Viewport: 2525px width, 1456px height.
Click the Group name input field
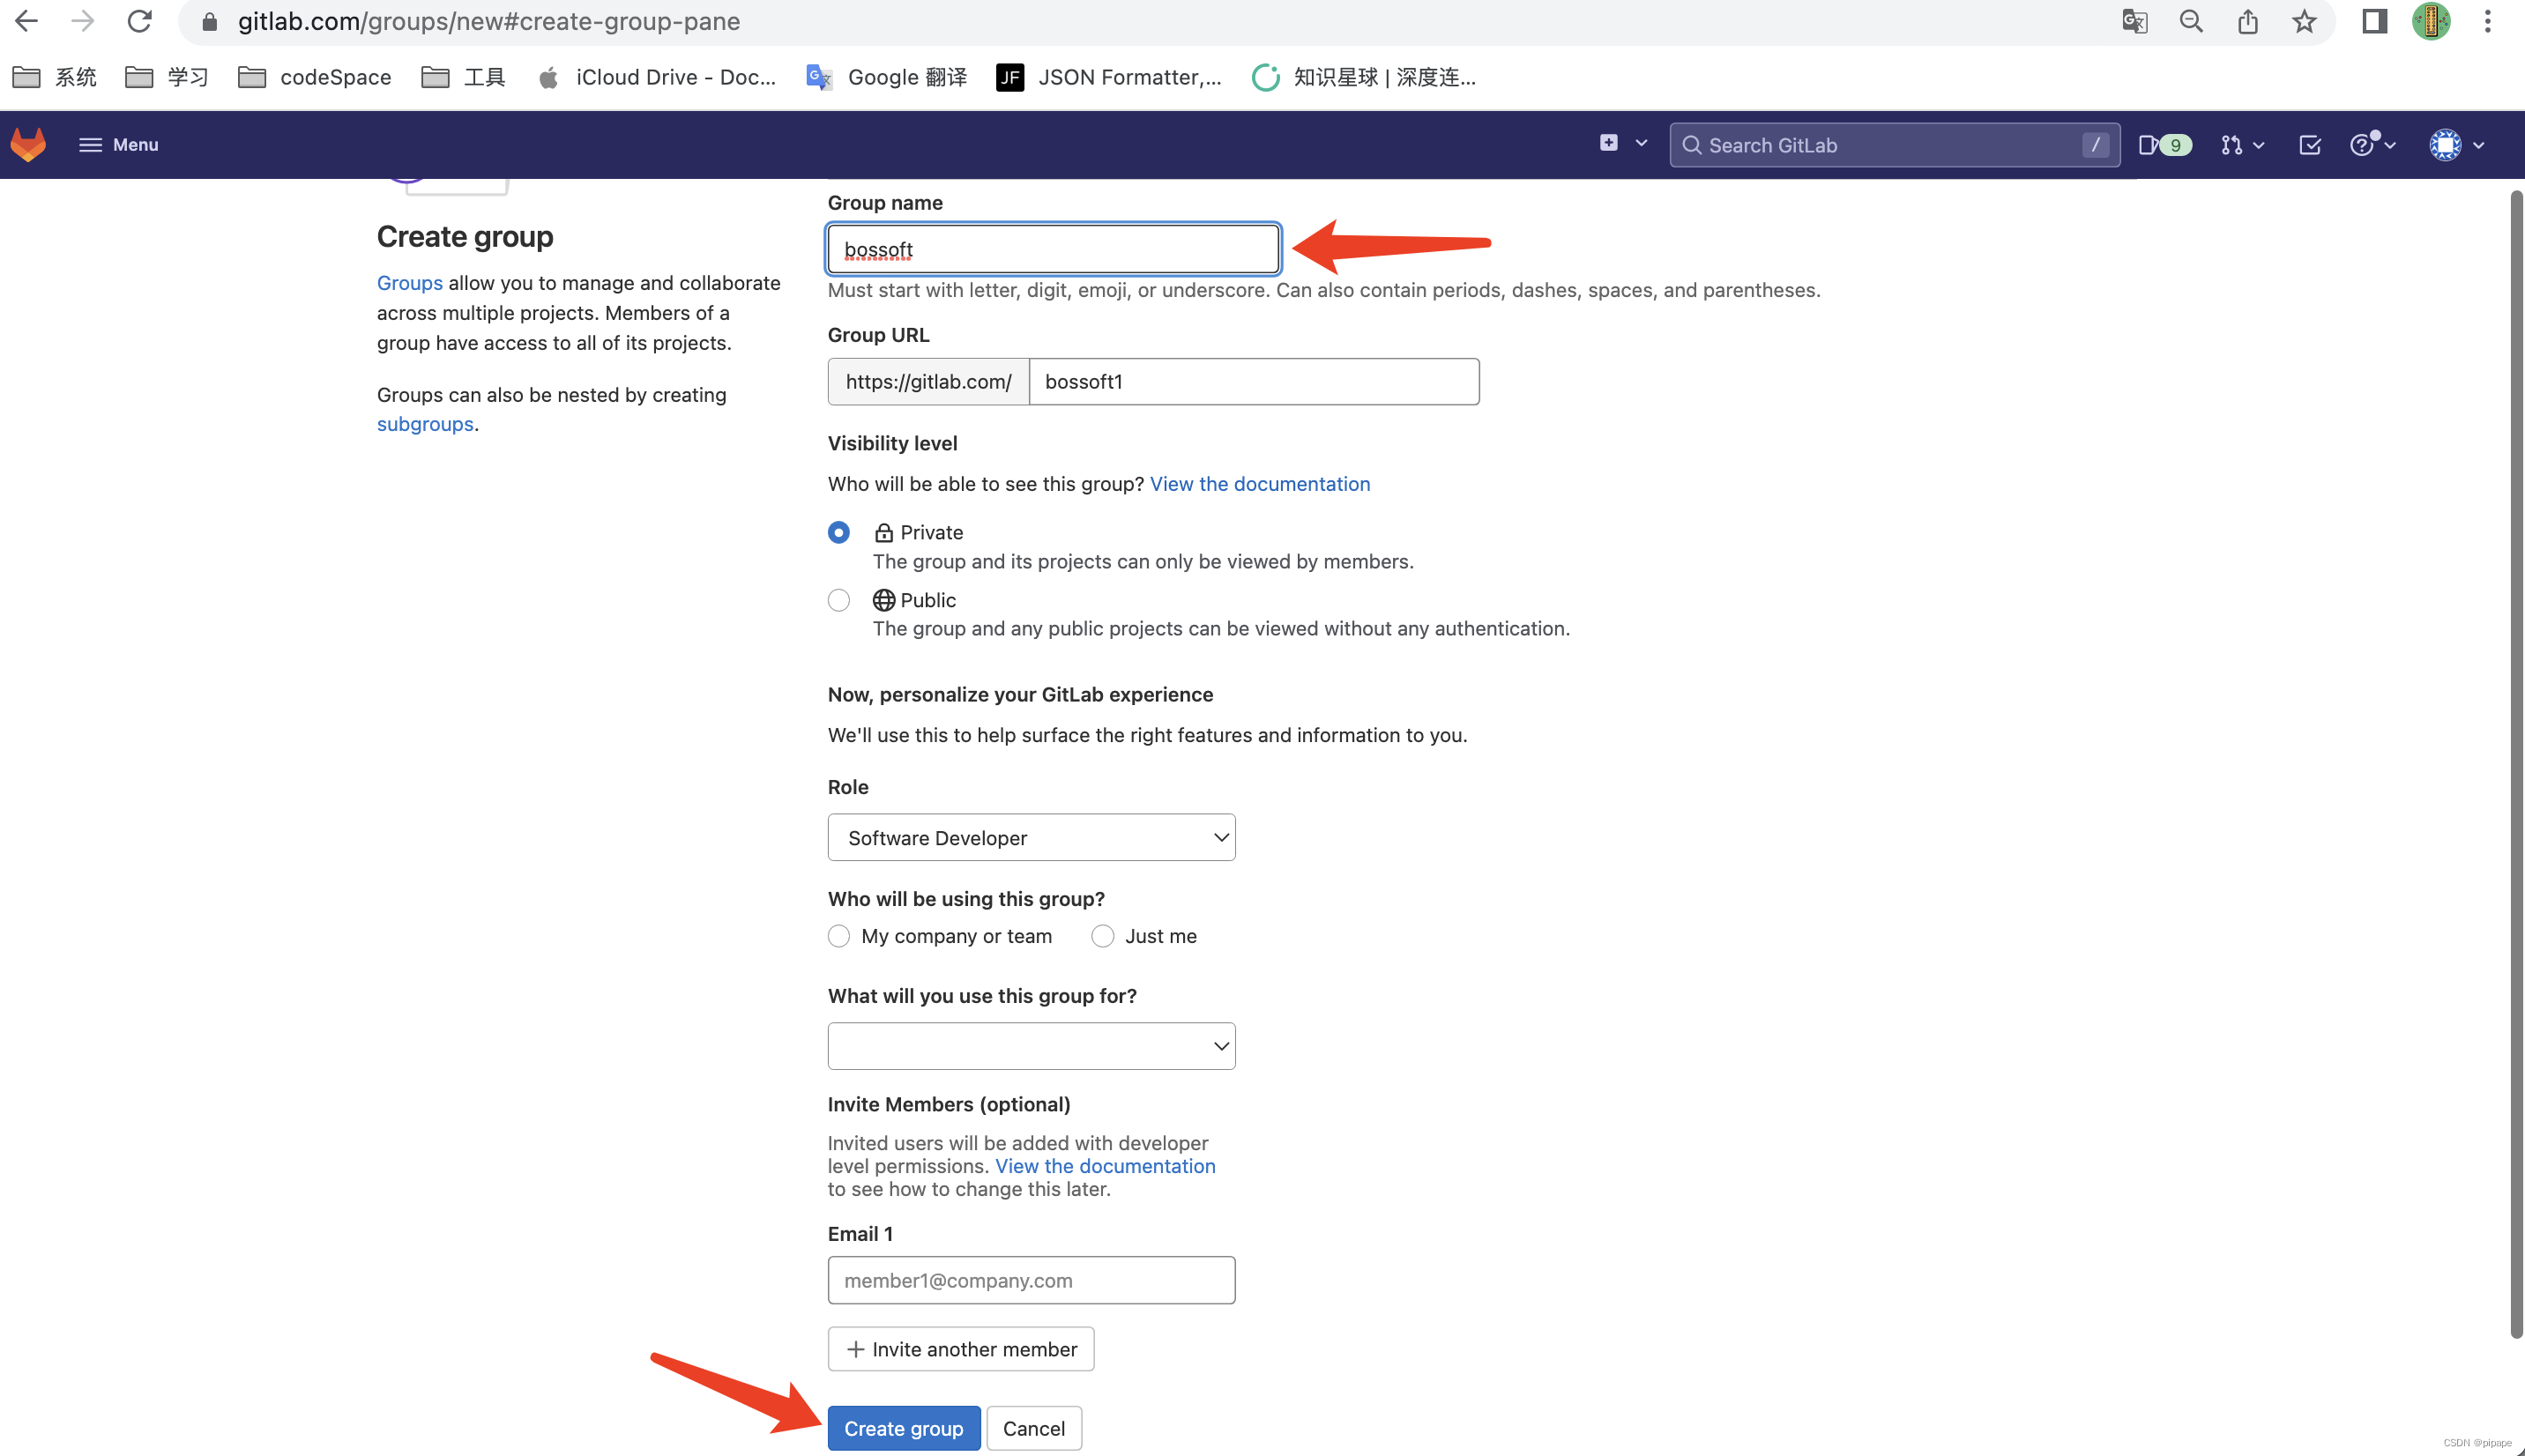(x=1053, y=249)
